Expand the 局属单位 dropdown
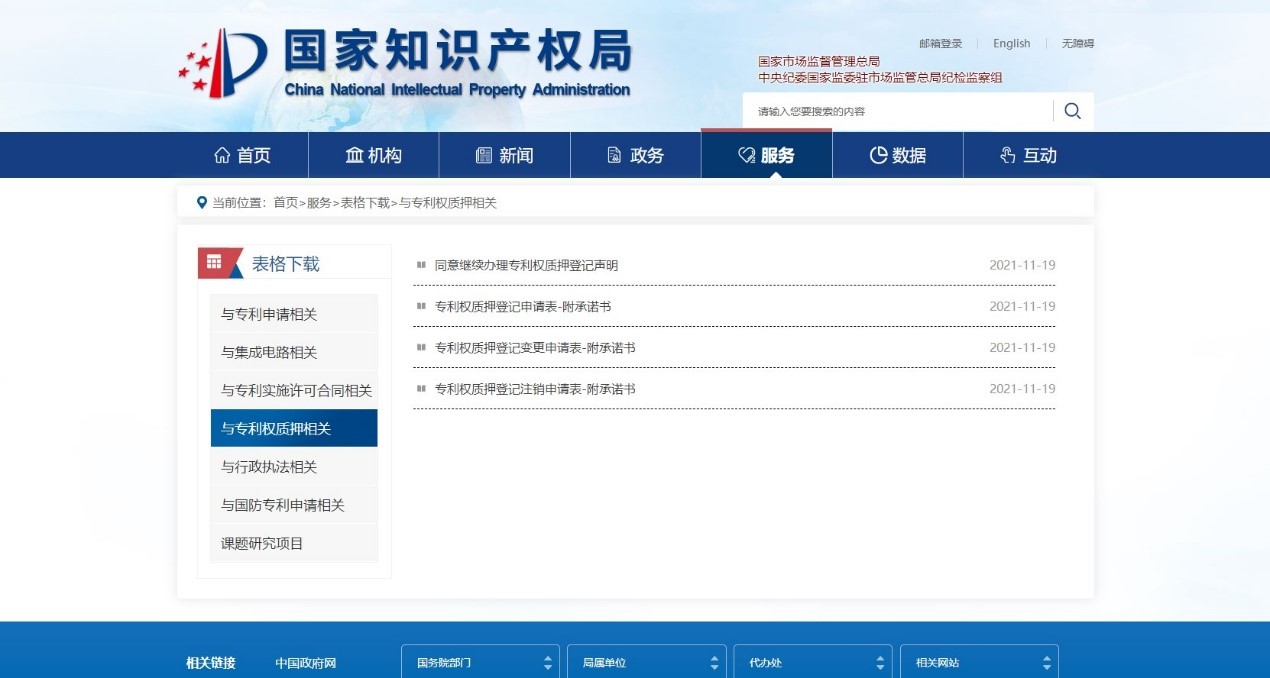Viewport: 1270px width, 678px height. [647, 662]
